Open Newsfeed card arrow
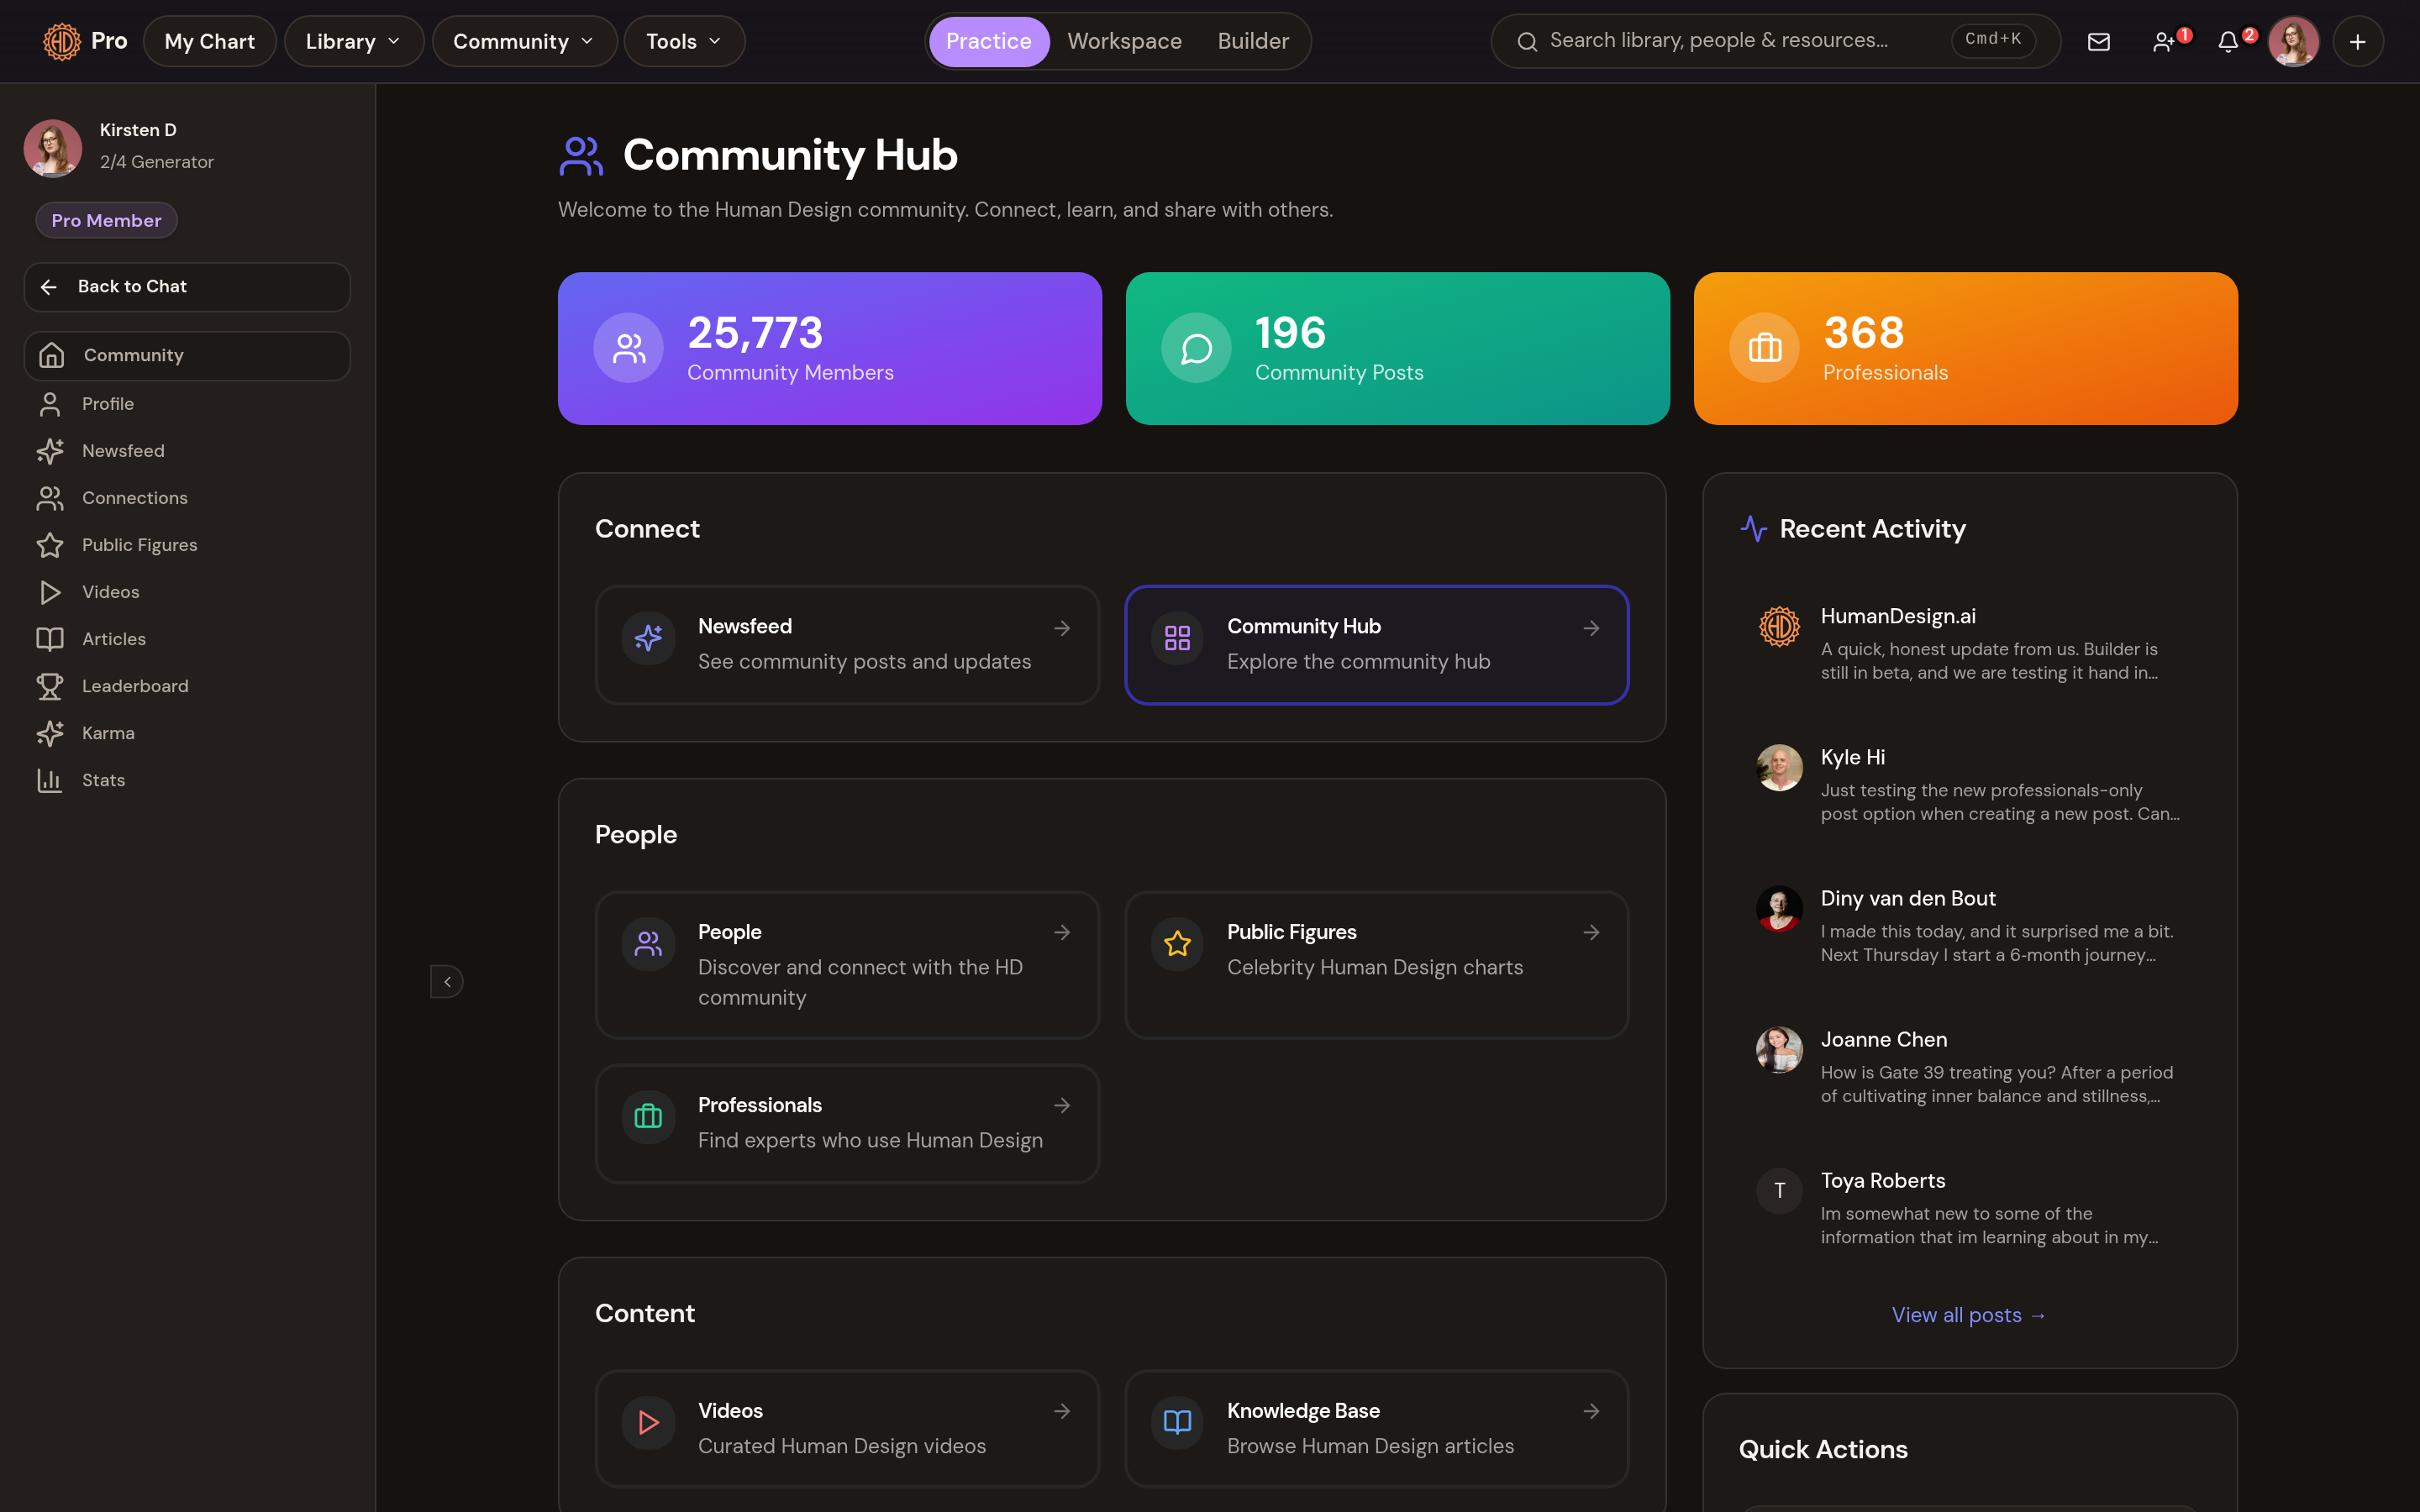2420x1512 pixels. pyautogui.click(x=1062, y=628)
